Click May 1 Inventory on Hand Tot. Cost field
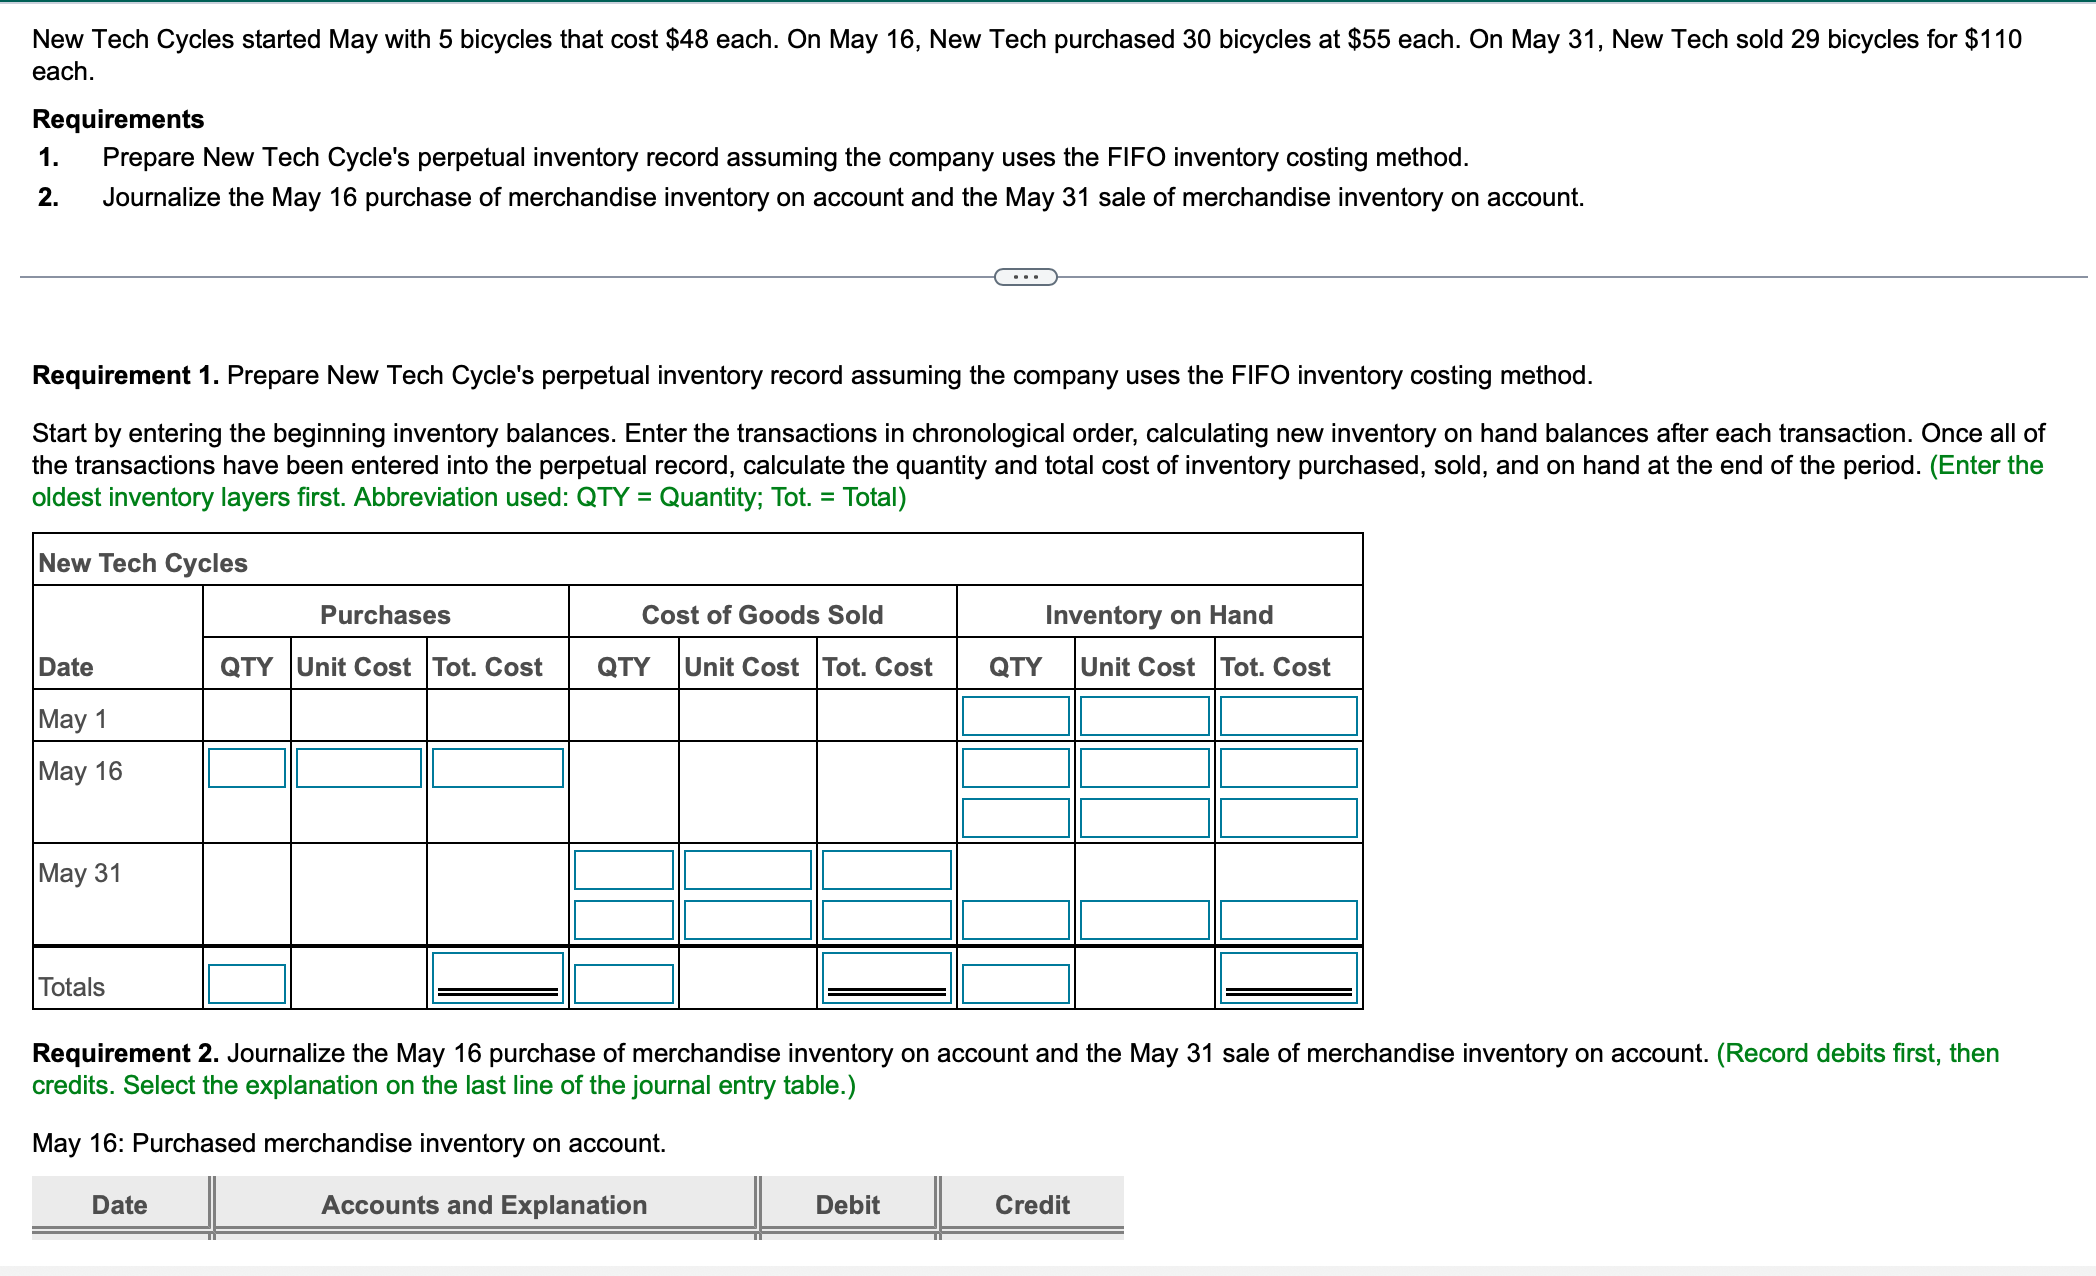The image size is (2096, 1276). (1288, 716)
